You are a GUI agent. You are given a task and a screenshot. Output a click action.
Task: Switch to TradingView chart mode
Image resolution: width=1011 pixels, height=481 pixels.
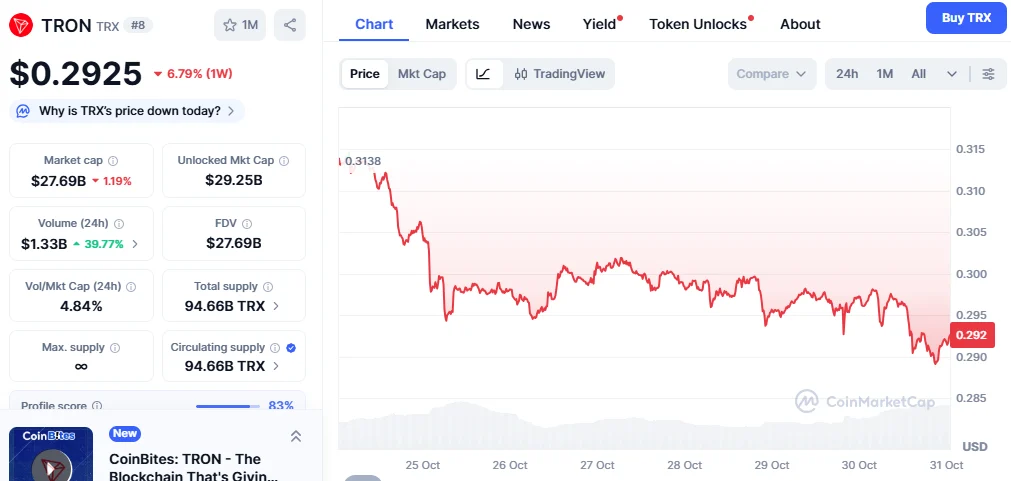tap(560, 74)
